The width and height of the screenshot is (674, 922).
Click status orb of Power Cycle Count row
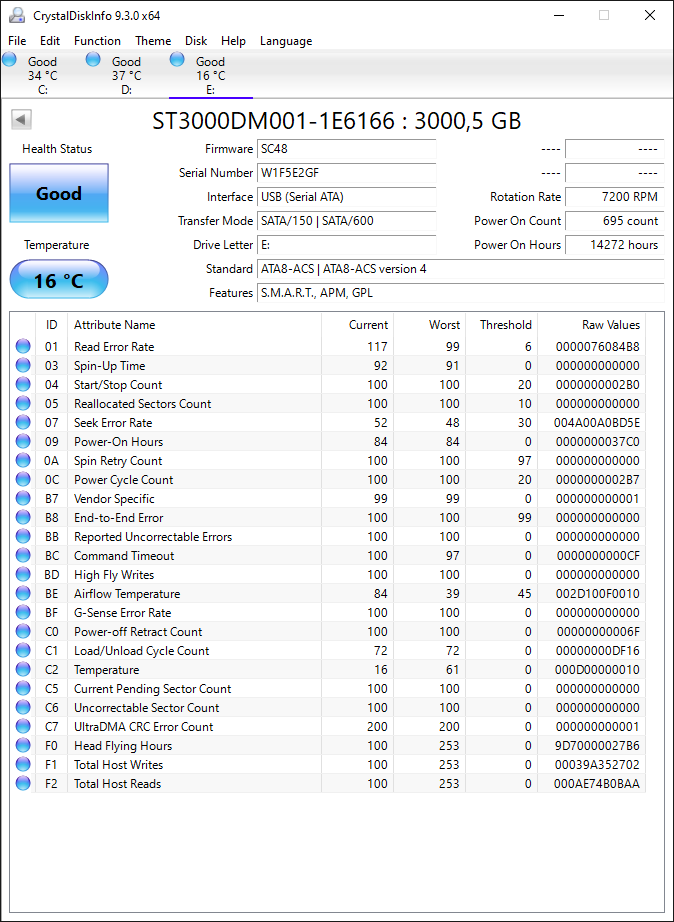pyautogui.click(x=23, y=479)
